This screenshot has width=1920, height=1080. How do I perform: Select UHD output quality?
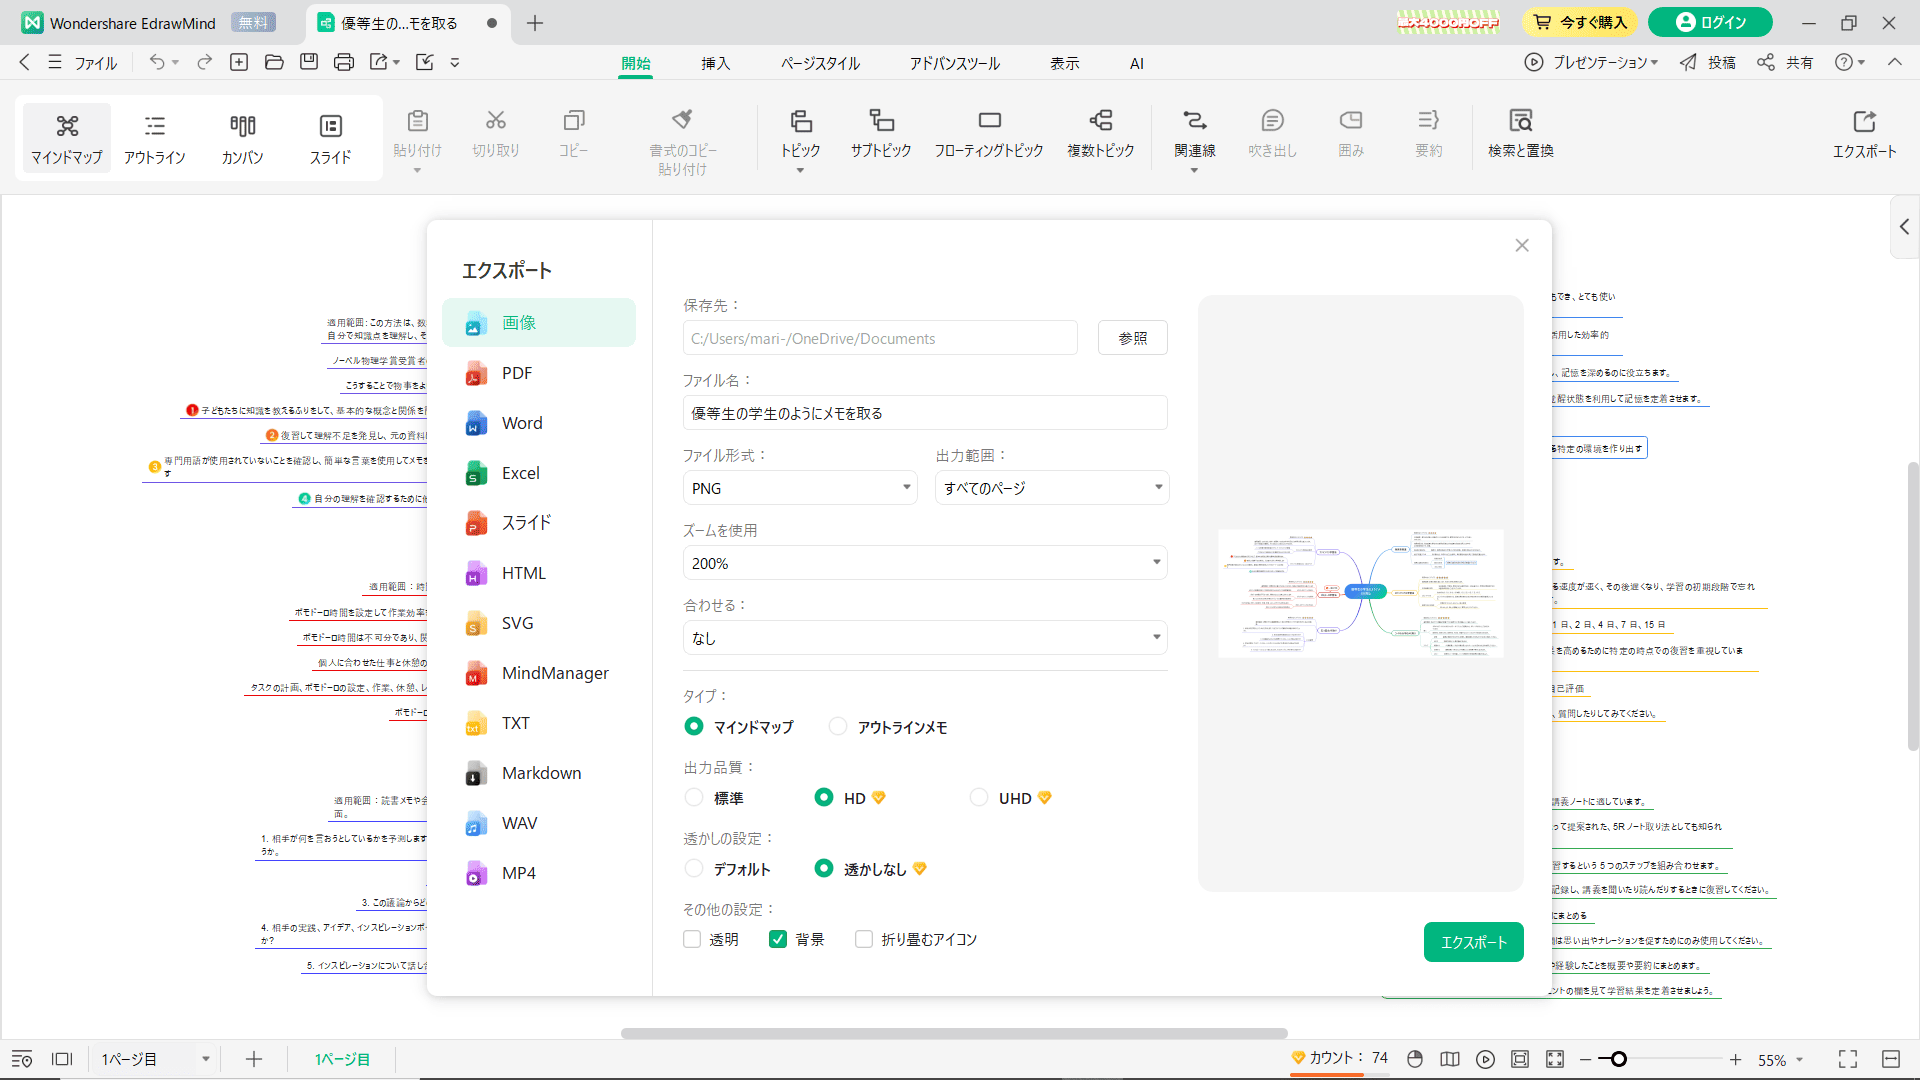click(x=979, y=798)
